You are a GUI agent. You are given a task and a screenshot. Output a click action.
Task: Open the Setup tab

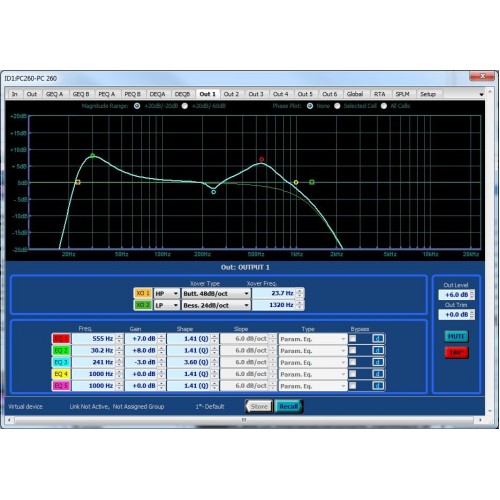coord(428,94)
